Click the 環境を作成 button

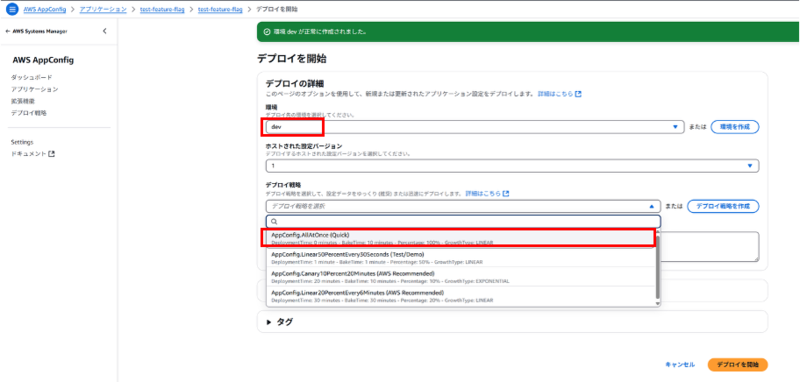735,126
